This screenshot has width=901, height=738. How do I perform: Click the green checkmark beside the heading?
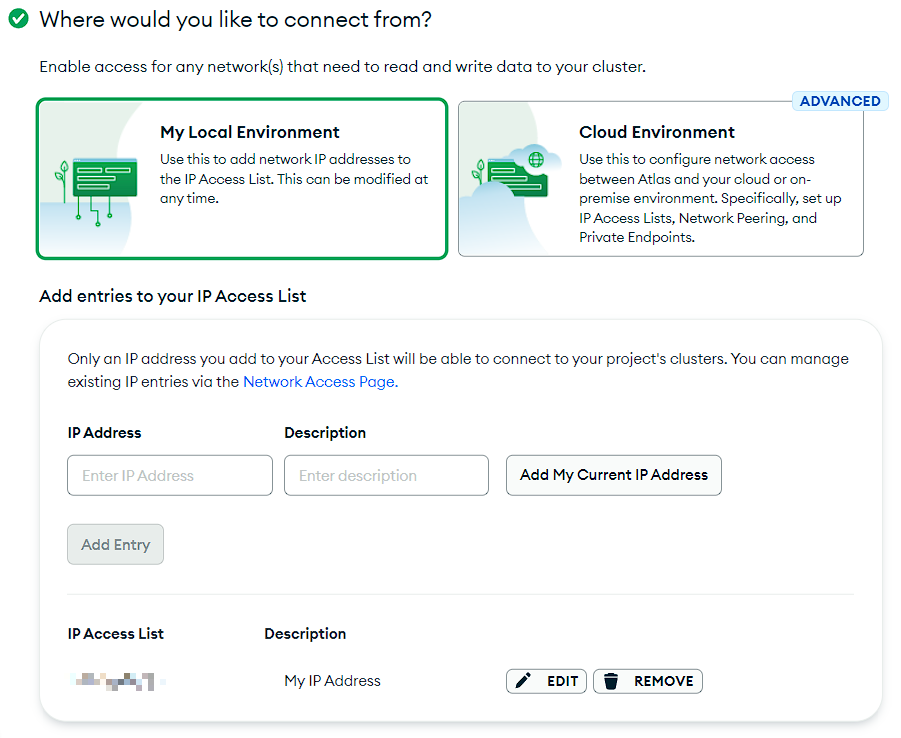17,18
